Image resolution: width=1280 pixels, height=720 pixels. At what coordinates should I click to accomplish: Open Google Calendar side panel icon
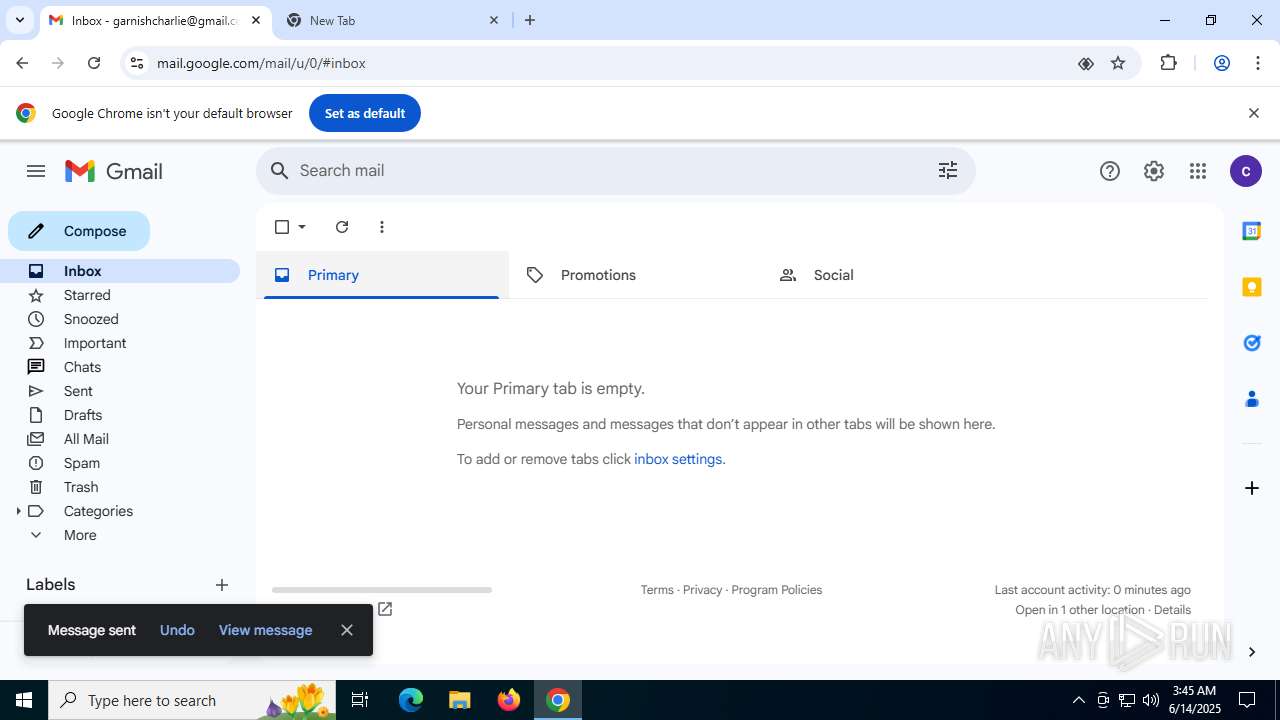[1251, 231]
